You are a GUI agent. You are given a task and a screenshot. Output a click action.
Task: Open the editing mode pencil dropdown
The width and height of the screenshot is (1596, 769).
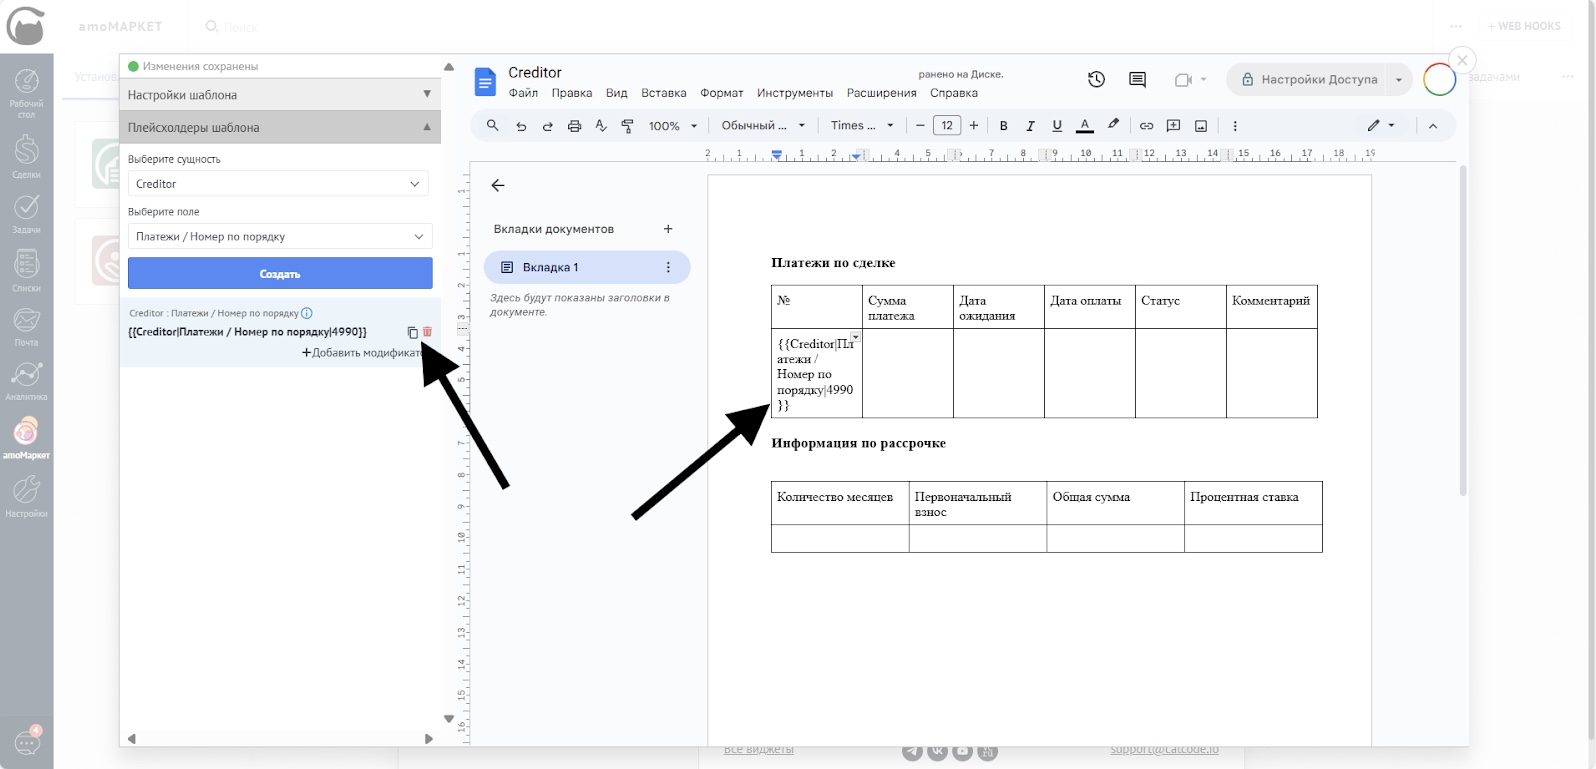pos(1381,126)
